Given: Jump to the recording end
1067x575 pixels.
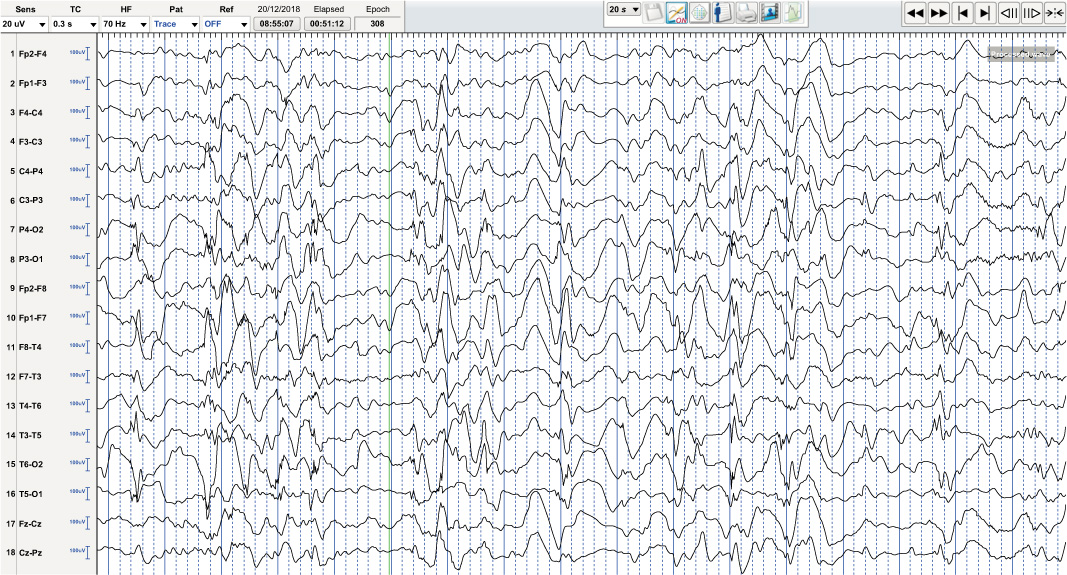Looking at the screenshot, I should 984,13.
